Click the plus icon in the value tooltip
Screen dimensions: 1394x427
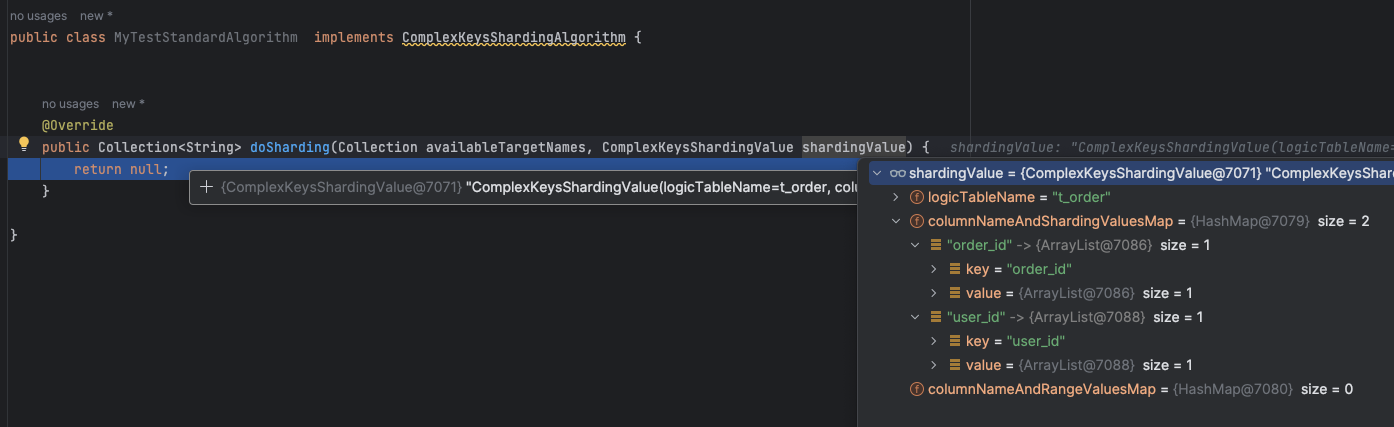point(206,187)
